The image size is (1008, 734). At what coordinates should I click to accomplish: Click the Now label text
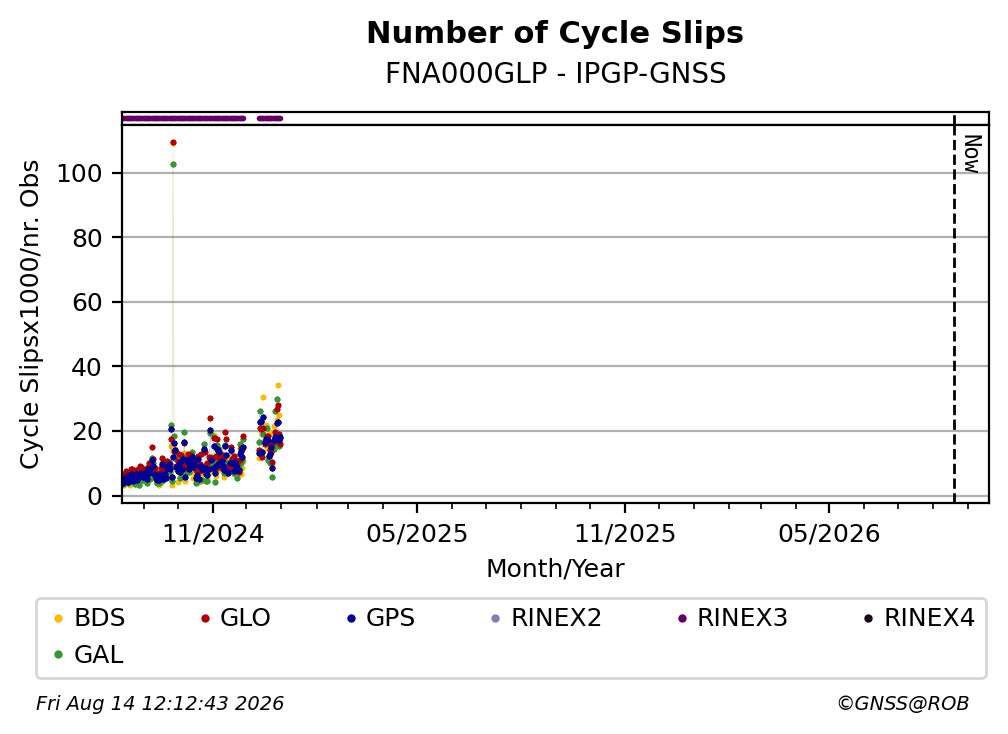click(972, 154)
